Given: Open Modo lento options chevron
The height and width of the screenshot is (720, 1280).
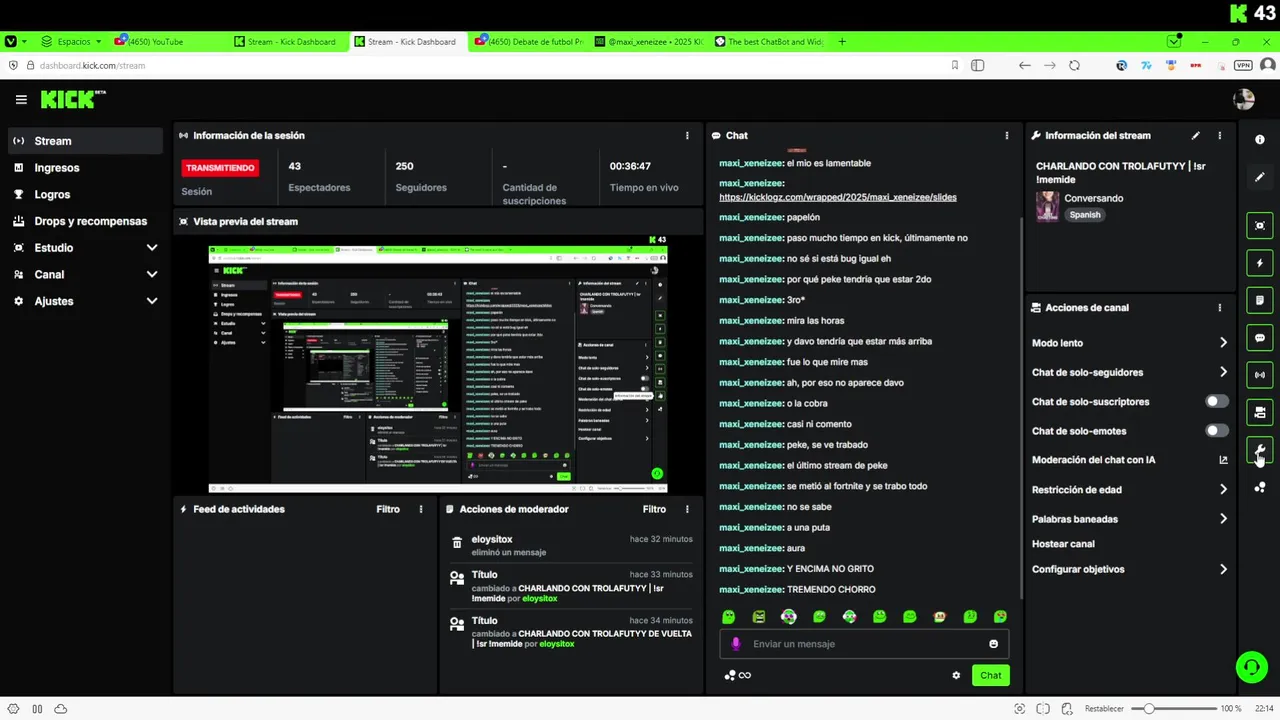Looking at the screenshot, I should click(1223, 343).
